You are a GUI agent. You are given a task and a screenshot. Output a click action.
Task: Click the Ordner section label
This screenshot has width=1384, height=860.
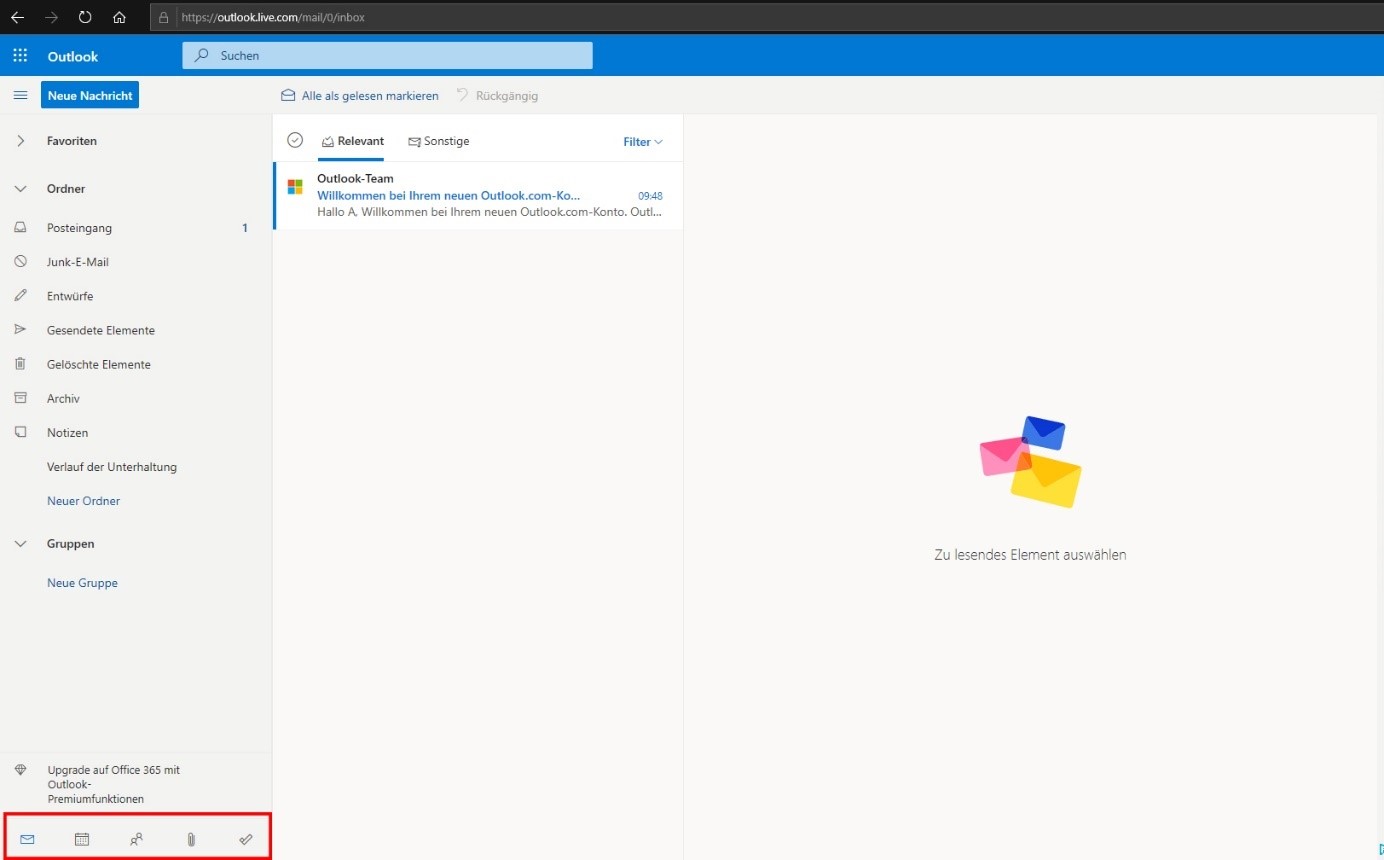(x=66, y=189)
